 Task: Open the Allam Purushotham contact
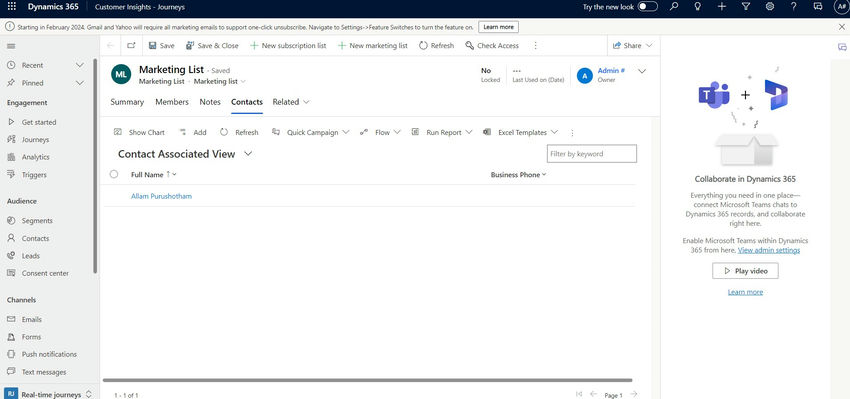pos(162,196)
